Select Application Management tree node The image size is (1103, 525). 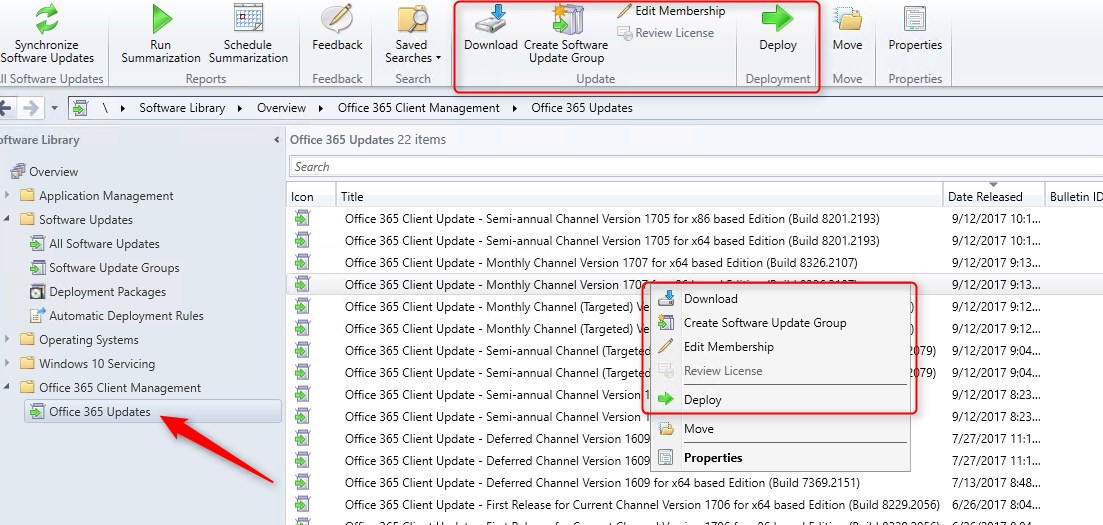(x=106, y=196)
